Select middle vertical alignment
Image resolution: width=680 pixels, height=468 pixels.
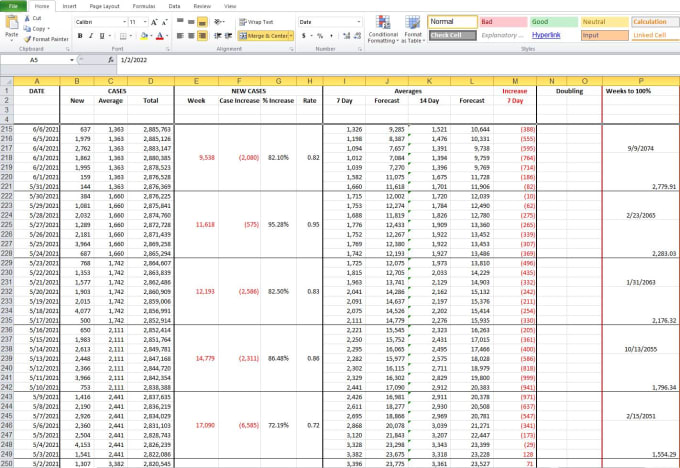click(191, 22)
